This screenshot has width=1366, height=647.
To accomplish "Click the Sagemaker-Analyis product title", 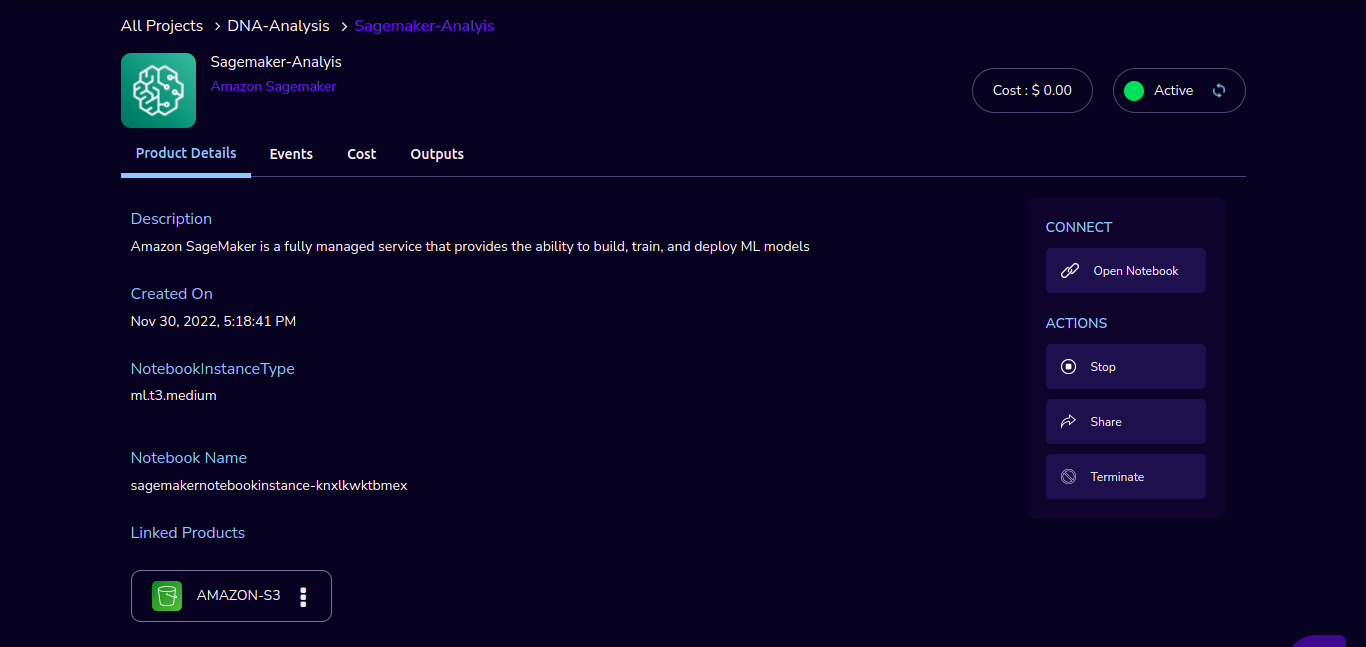I will pyautogui.click(x=276, y=62).
